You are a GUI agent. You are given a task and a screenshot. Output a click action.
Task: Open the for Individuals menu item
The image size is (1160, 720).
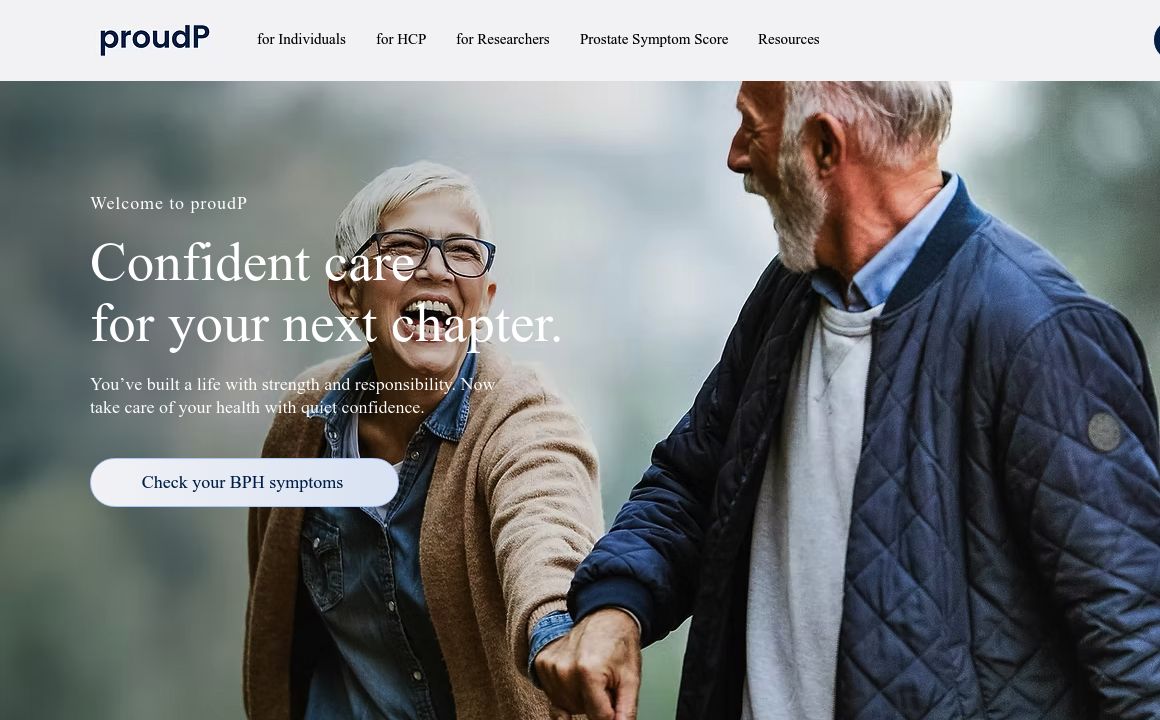click(301, 39)
